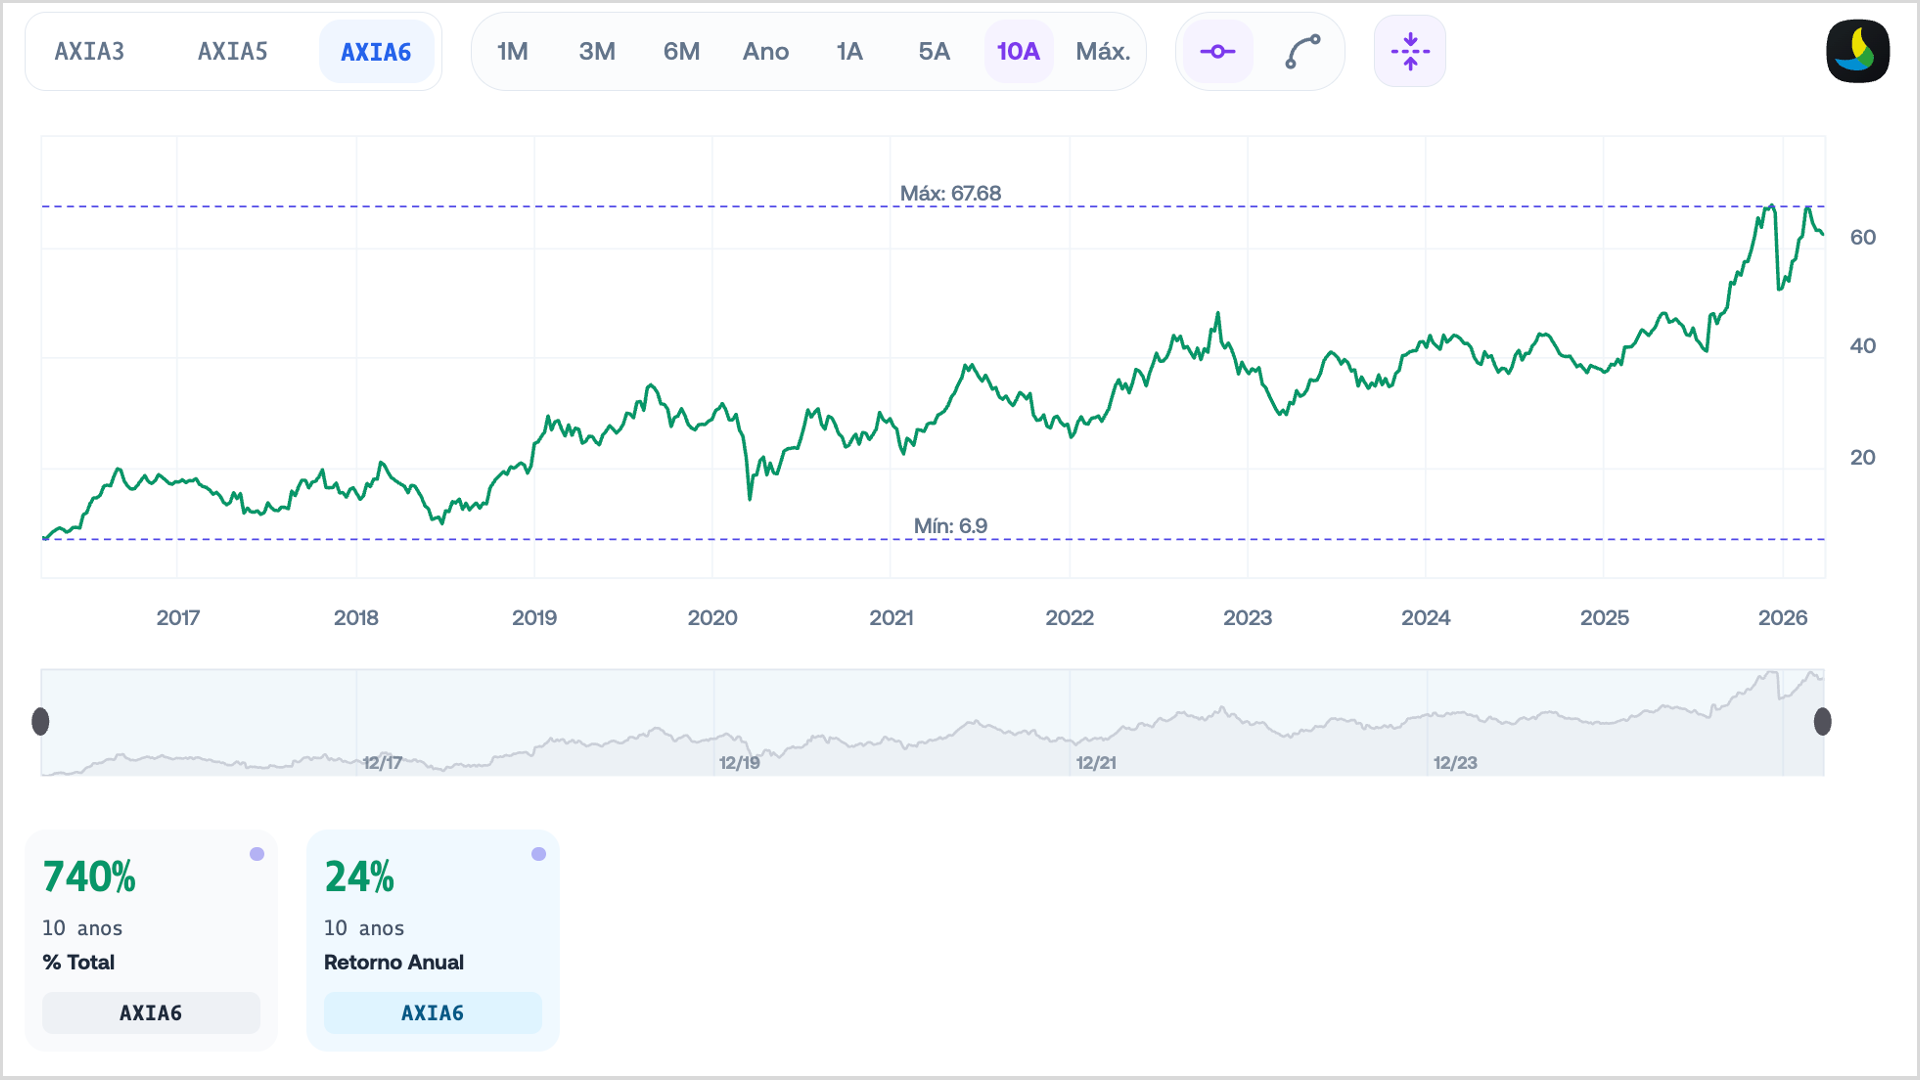The height and width of the screenshot is (1080, 1920).
Task: Switch to the AXIA5 ticker tab
Action: click(233, 52)
